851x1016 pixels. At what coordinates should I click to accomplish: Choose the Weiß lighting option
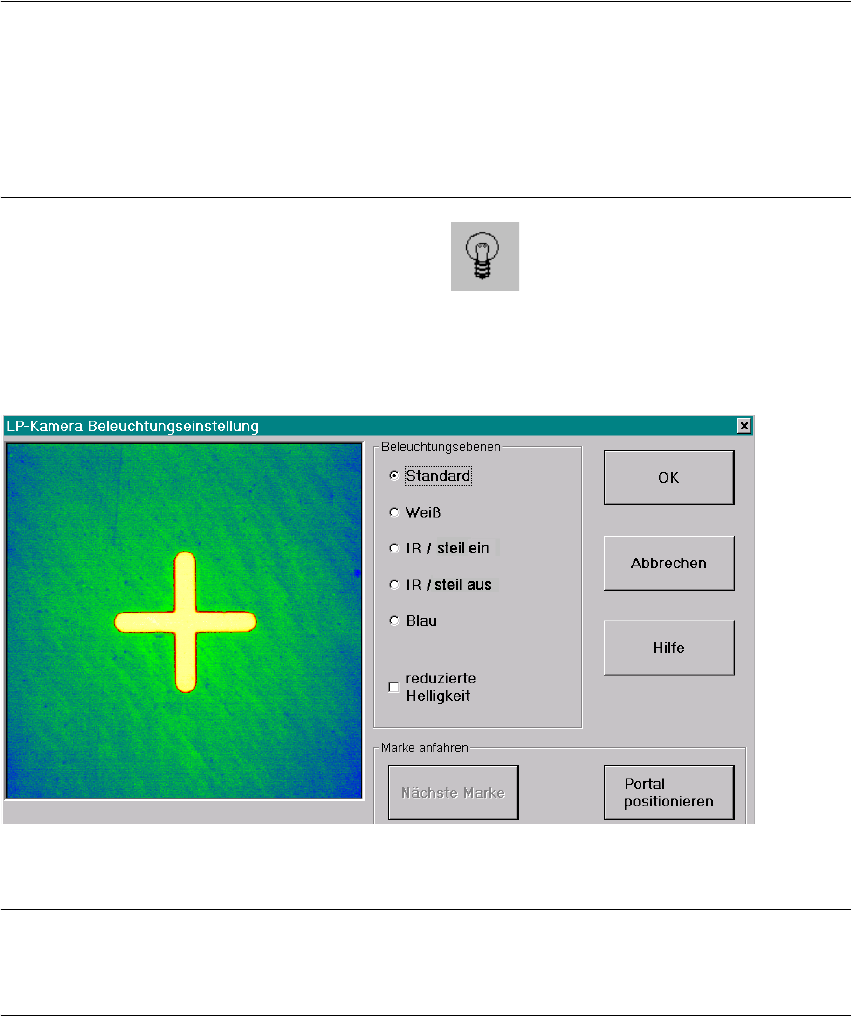pyautogui.click(x=394, y=513)
